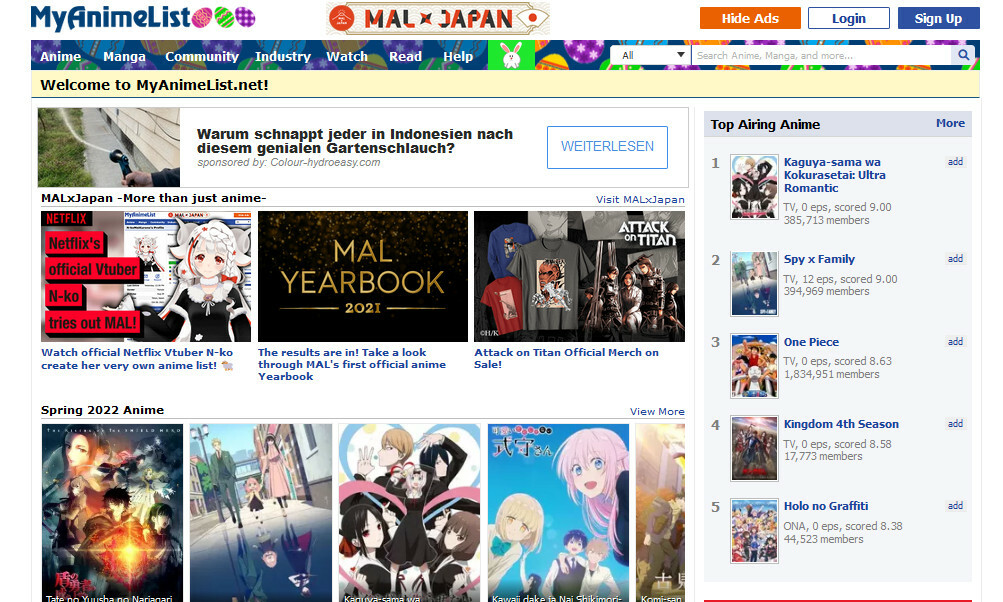Add Spy x Family to your list
This screenshot has width=1003, height=602.
[956, 258]
